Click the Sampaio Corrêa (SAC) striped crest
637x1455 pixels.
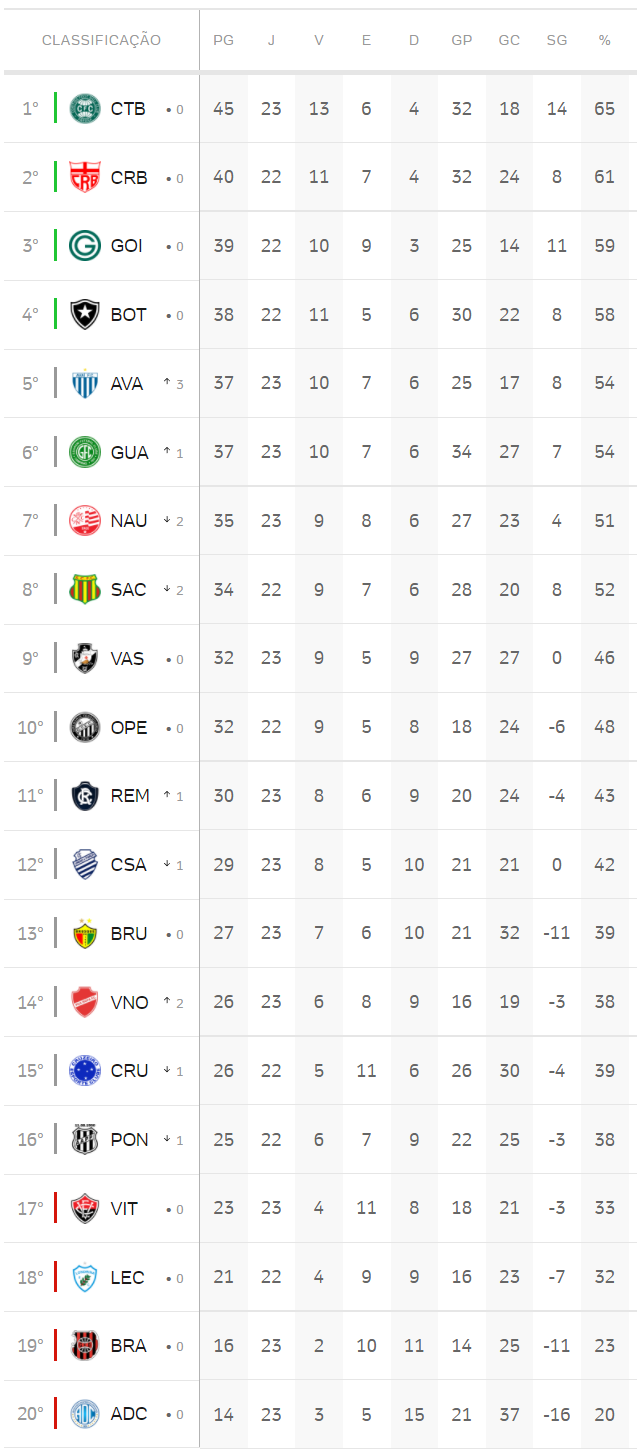pos(85,589)
